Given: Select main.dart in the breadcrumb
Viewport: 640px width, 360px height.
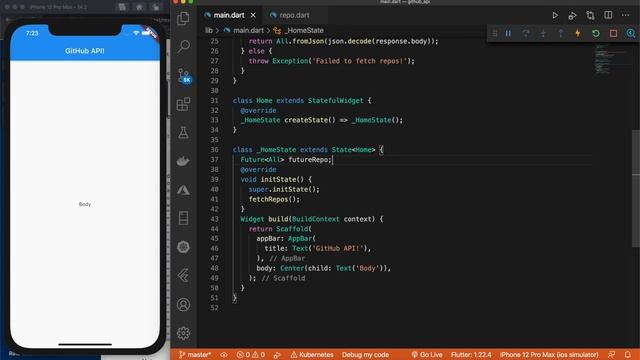Looking at the screenshot, I should tap(248, 30).
